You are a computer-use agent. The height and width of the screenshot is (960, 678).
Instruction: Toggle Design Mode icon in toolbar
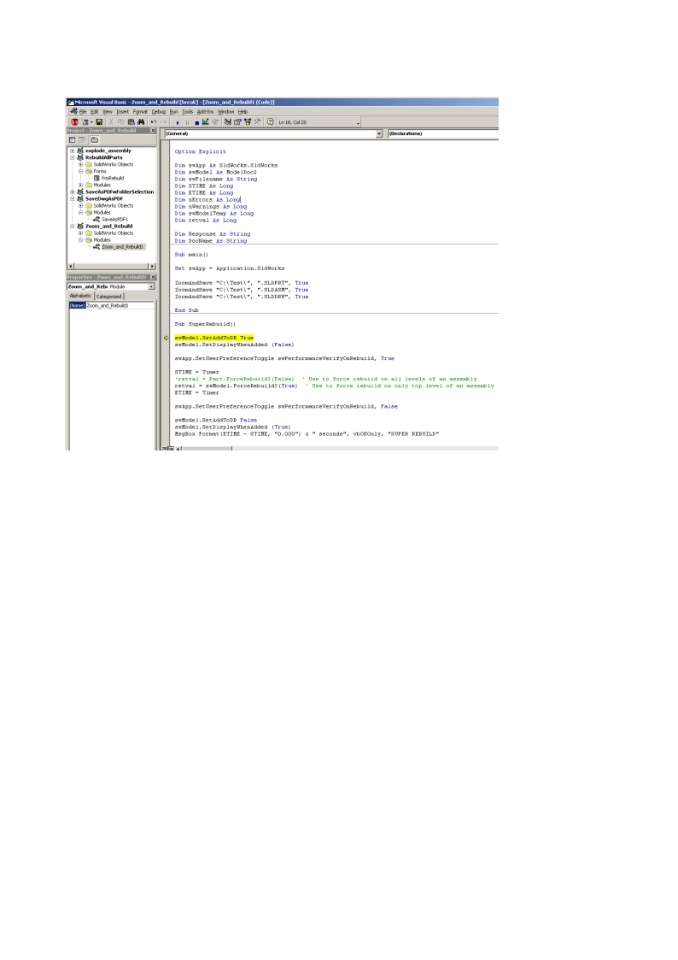pyautogui.click(x=205, y=122)
